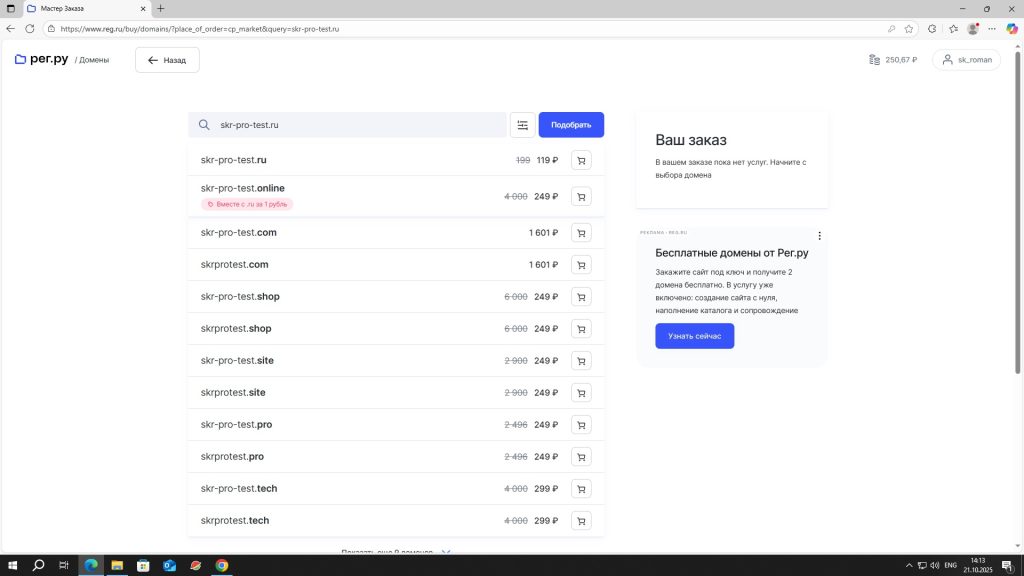The height and width of the screenshot is (576, 1024).
Task: Open Google Chrome from the taskbar
Action: pos(222,565)
